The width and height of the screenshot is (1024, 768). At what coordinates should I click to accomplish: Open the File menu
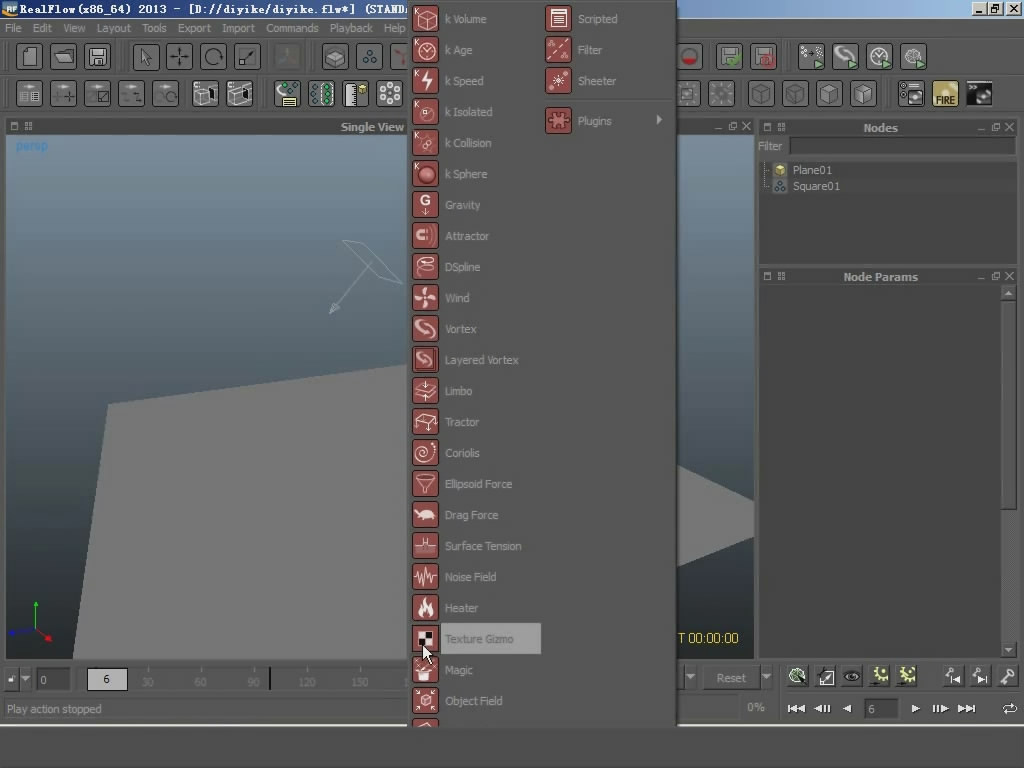pos(13,28)
